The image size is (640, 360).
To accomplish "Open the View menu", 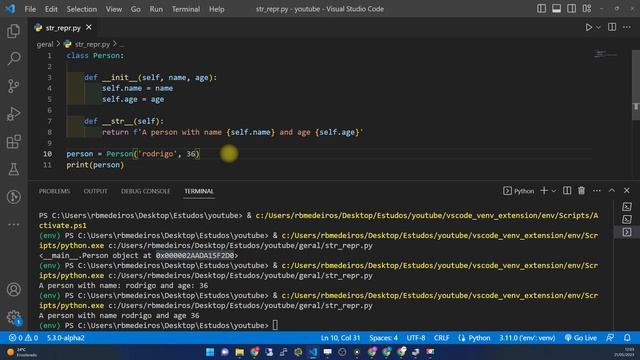I will click(114, 9).
